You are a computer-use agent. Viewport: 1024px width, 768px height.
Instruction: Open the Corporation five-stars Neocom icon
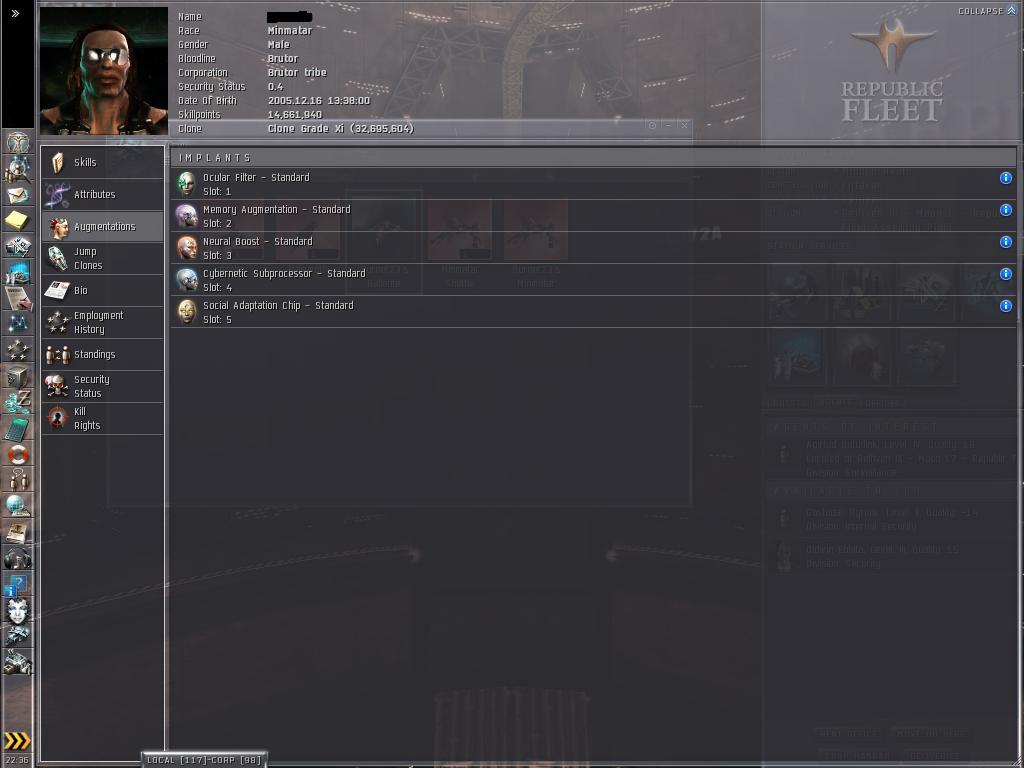pos(18,350)
